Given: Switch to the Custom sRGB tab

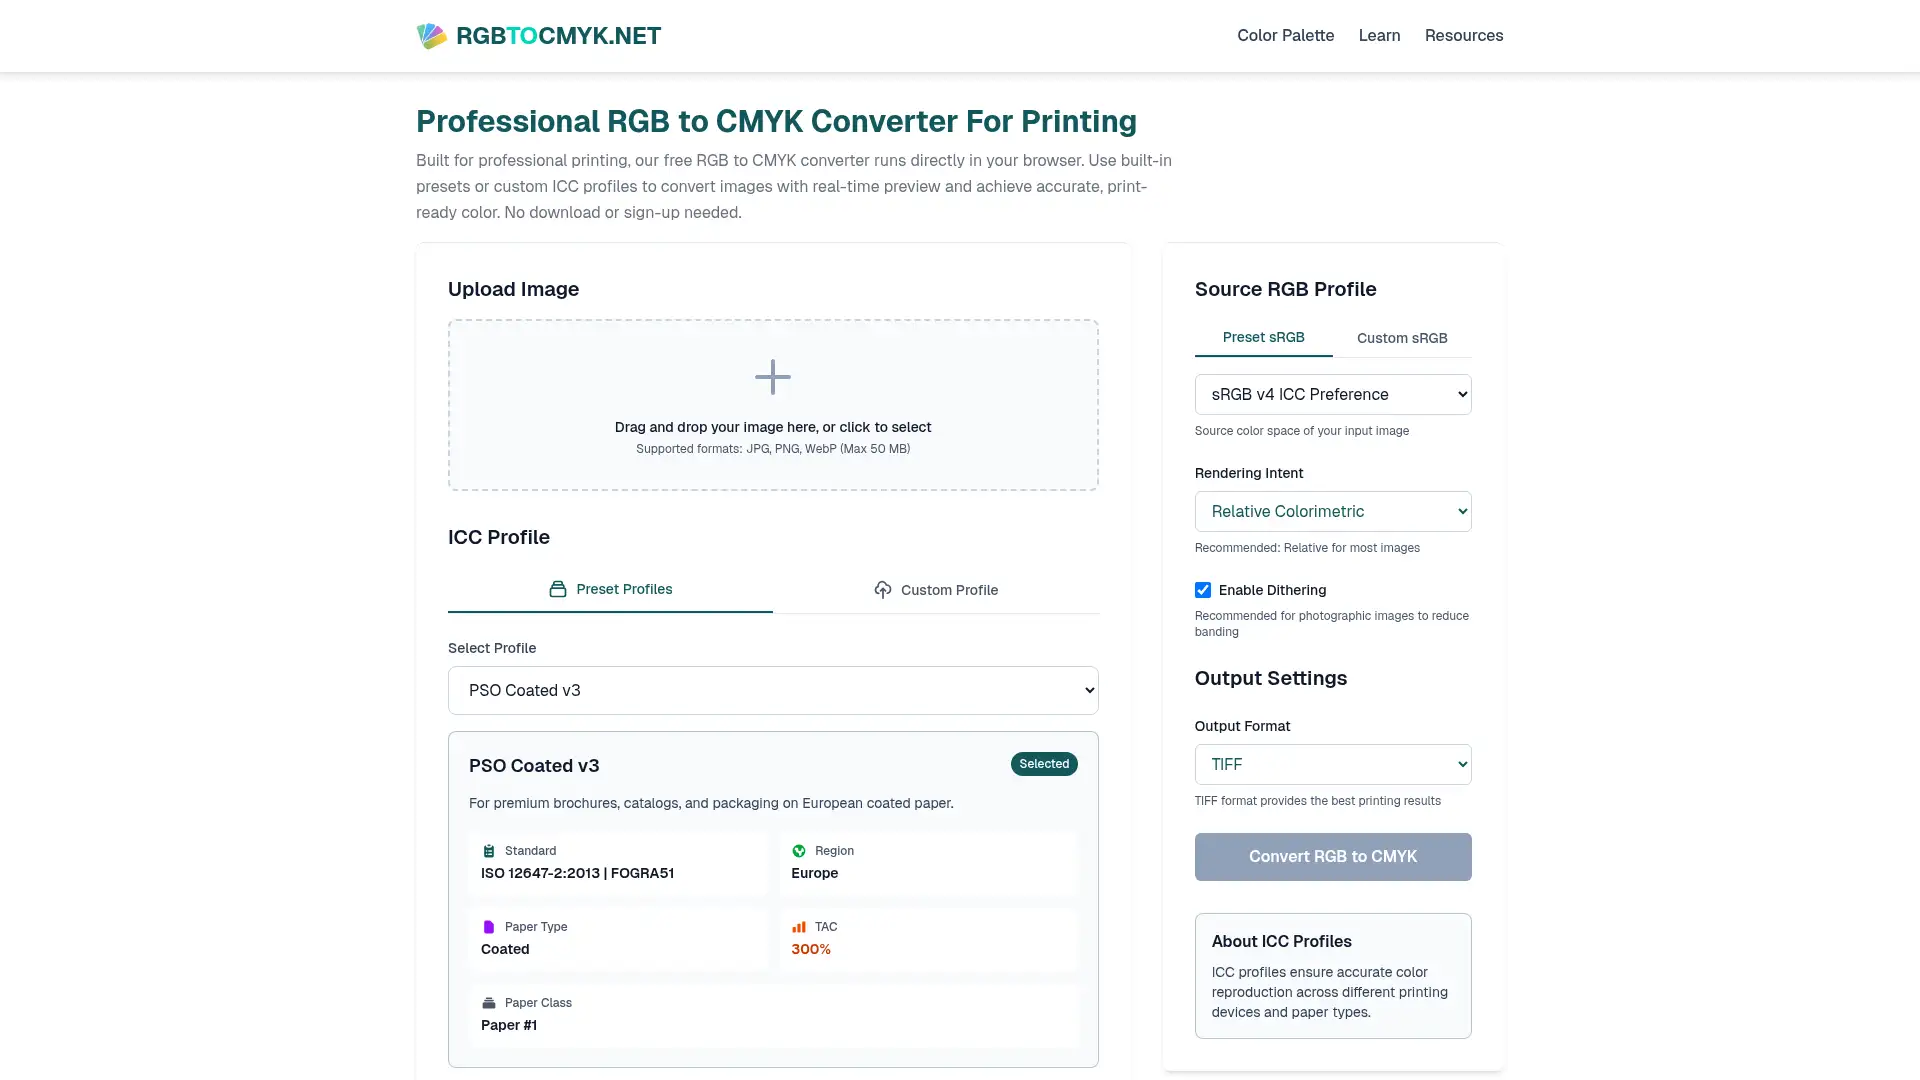Looking at the screenshot, I should click(1402, 338).
